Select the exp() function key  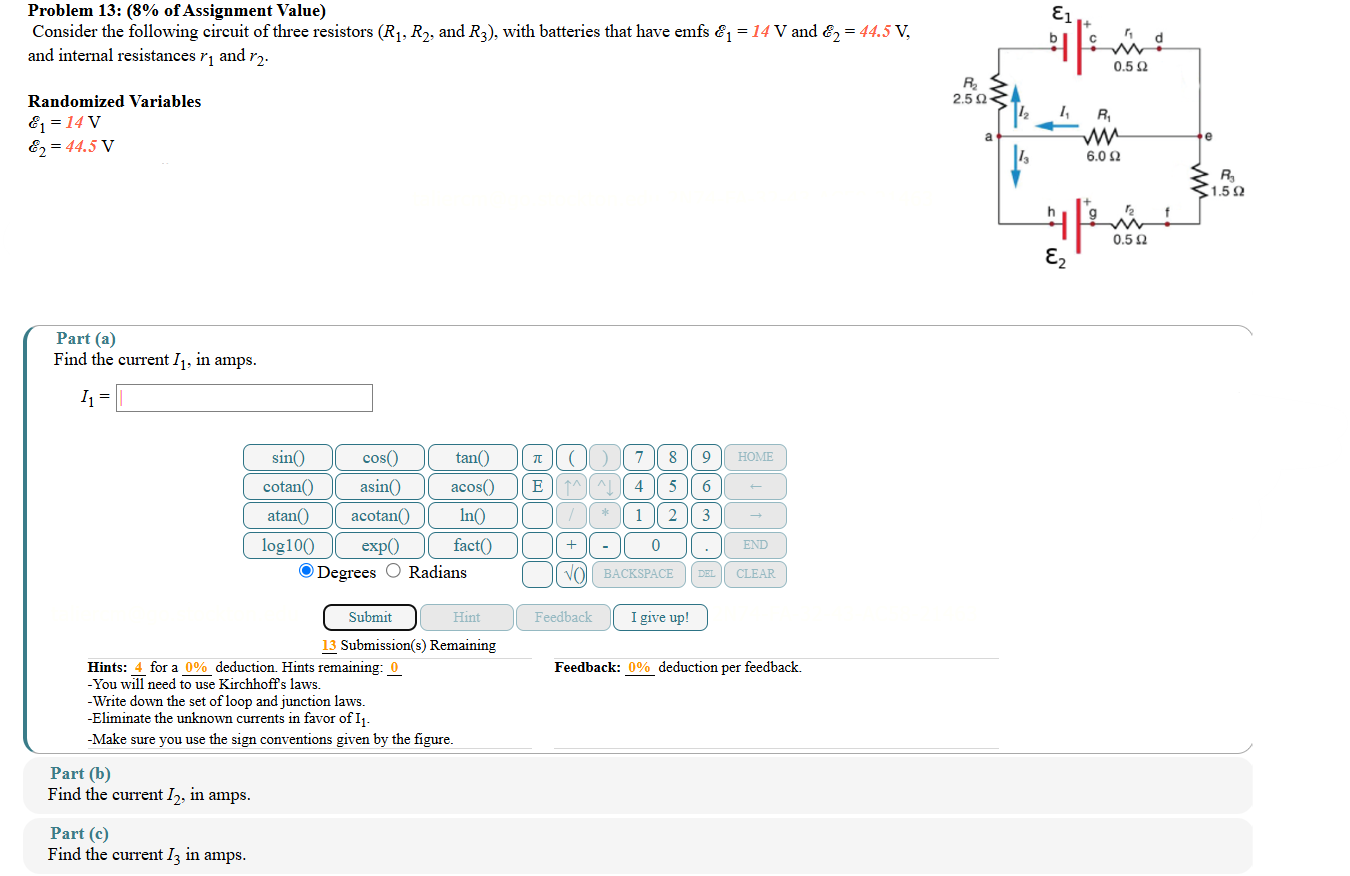(x=380, y=545)
